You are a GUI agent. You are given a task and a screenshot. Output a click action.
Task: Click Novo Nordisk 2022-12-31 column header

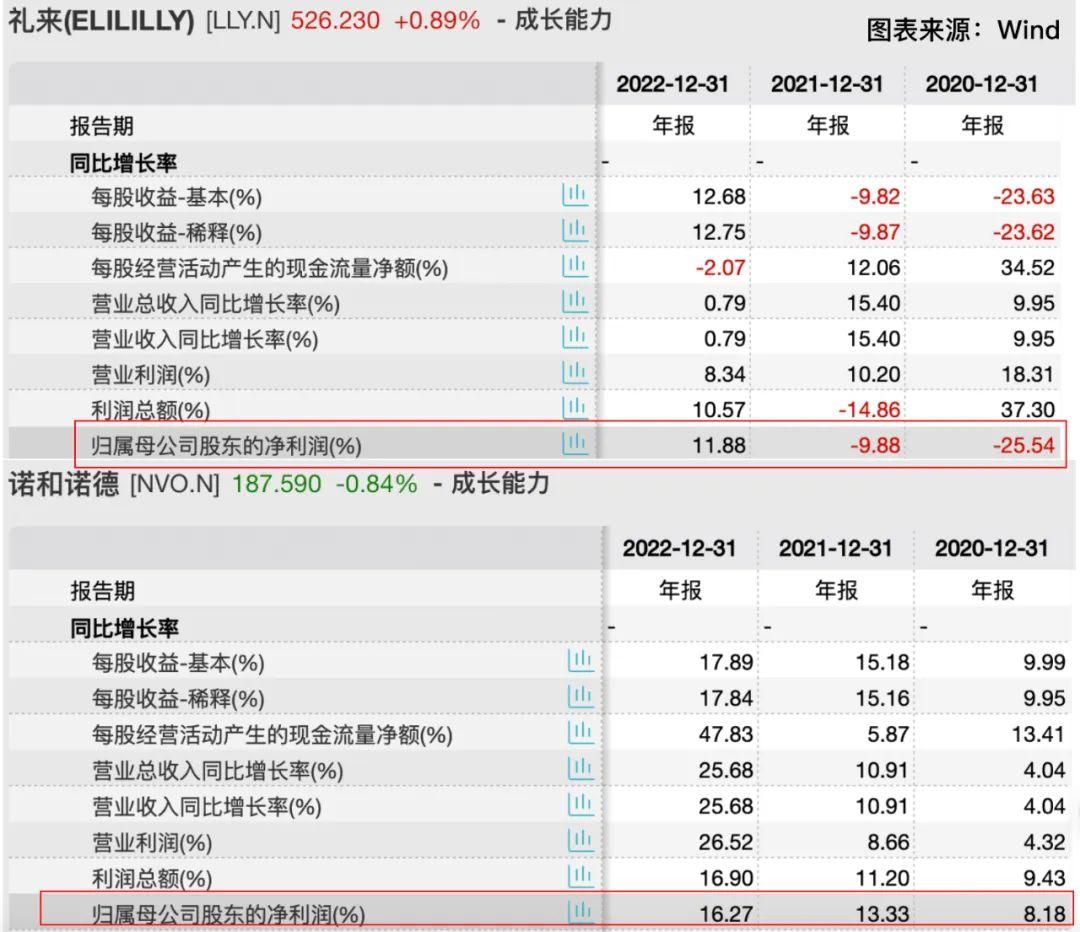coord(679,548)
